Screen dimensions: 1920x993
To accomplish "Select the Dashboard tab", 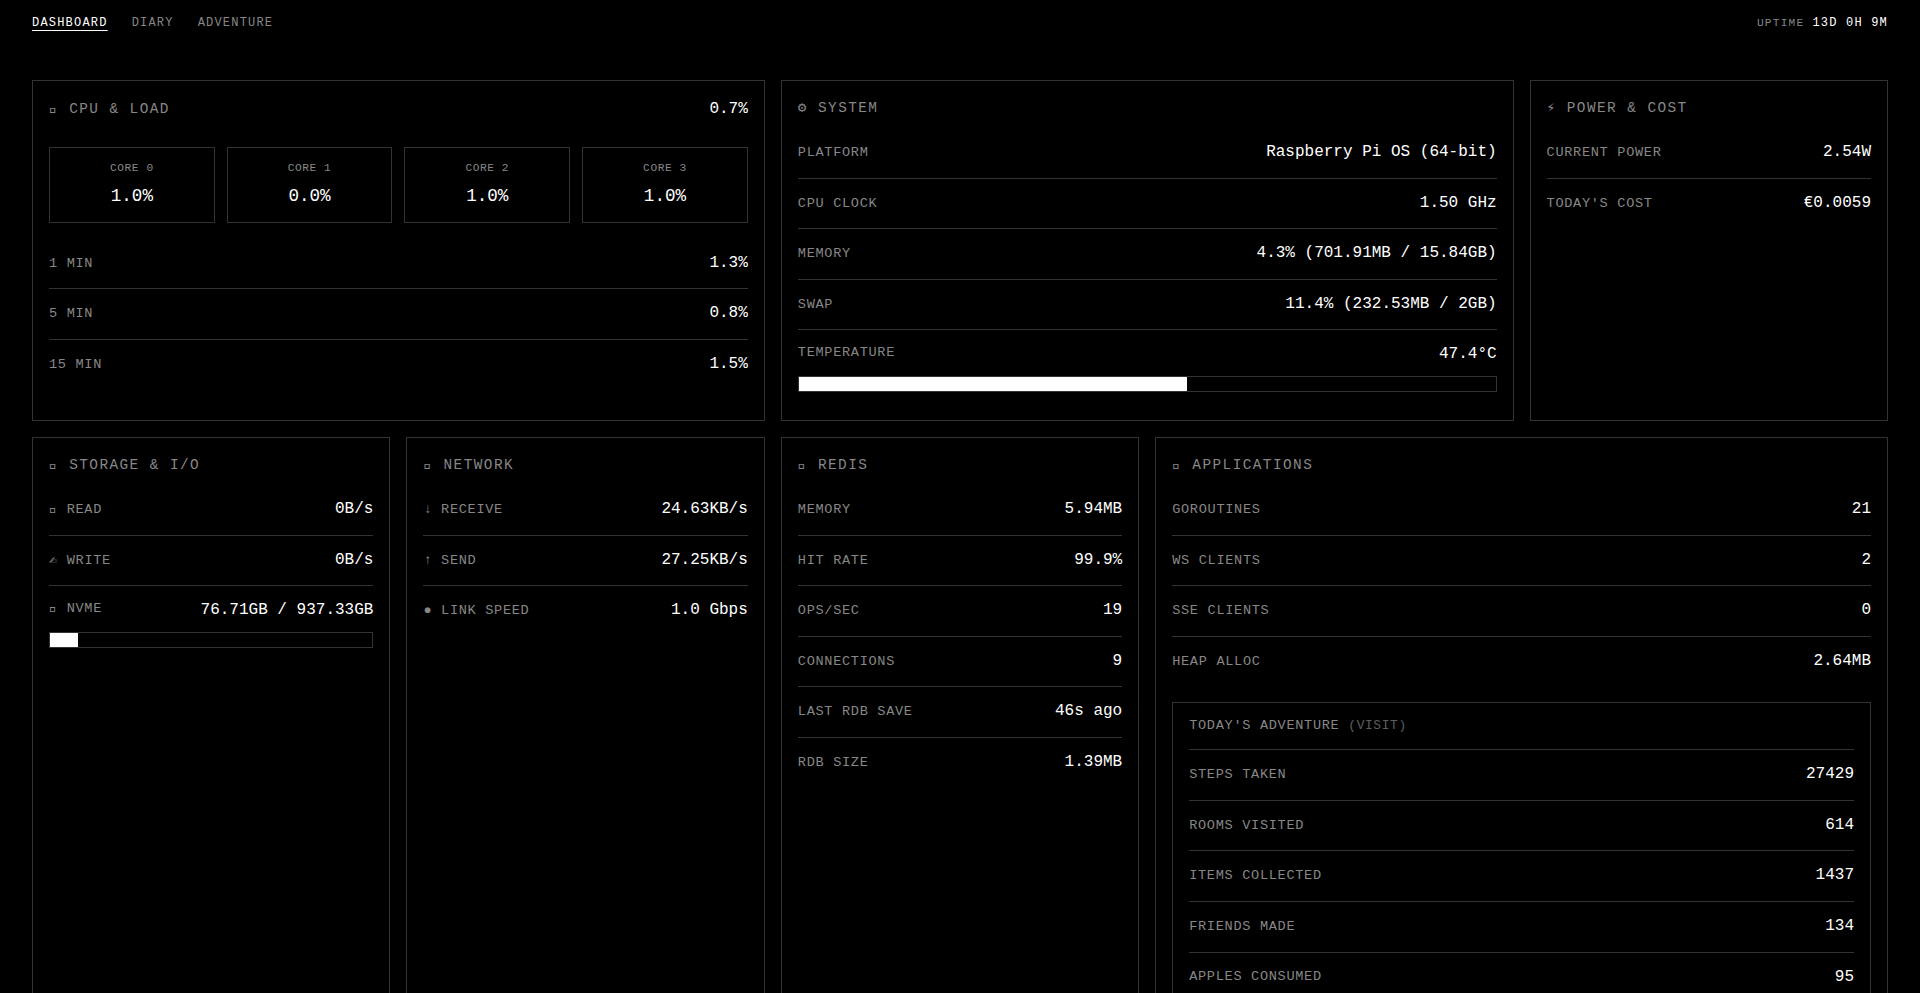I will click(x=69, y=22).
